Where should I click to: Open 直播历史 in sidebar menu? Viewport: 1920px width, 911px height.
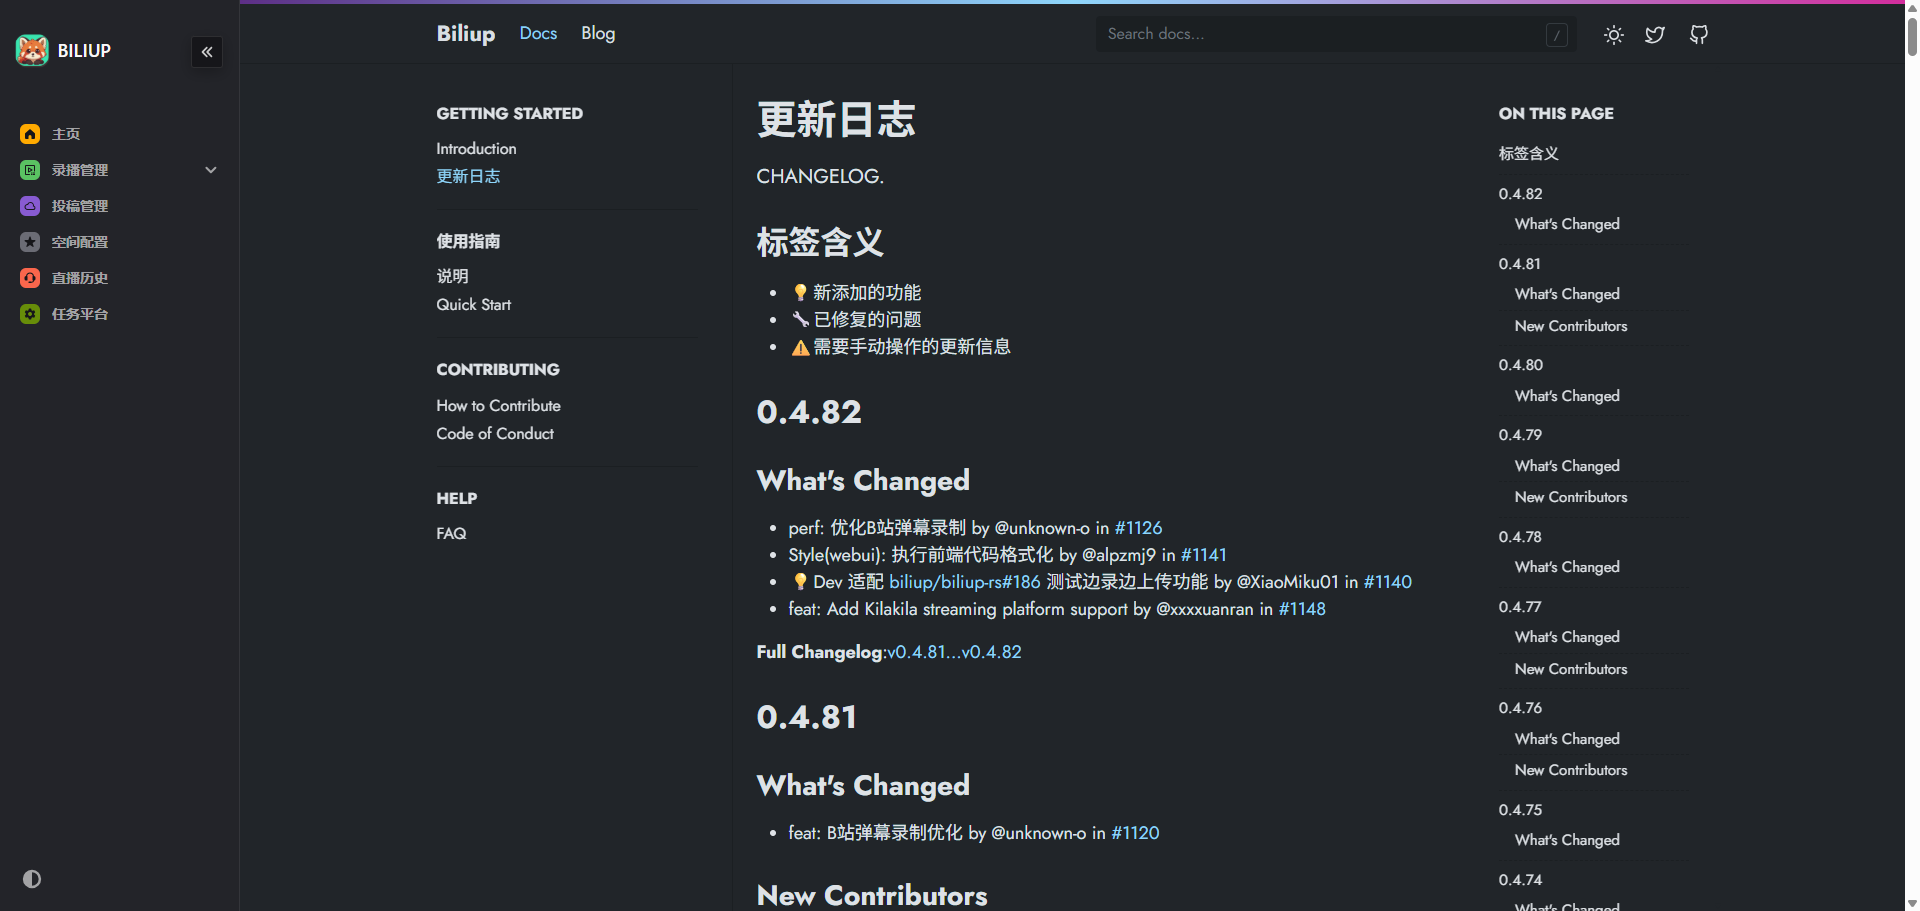80,278
